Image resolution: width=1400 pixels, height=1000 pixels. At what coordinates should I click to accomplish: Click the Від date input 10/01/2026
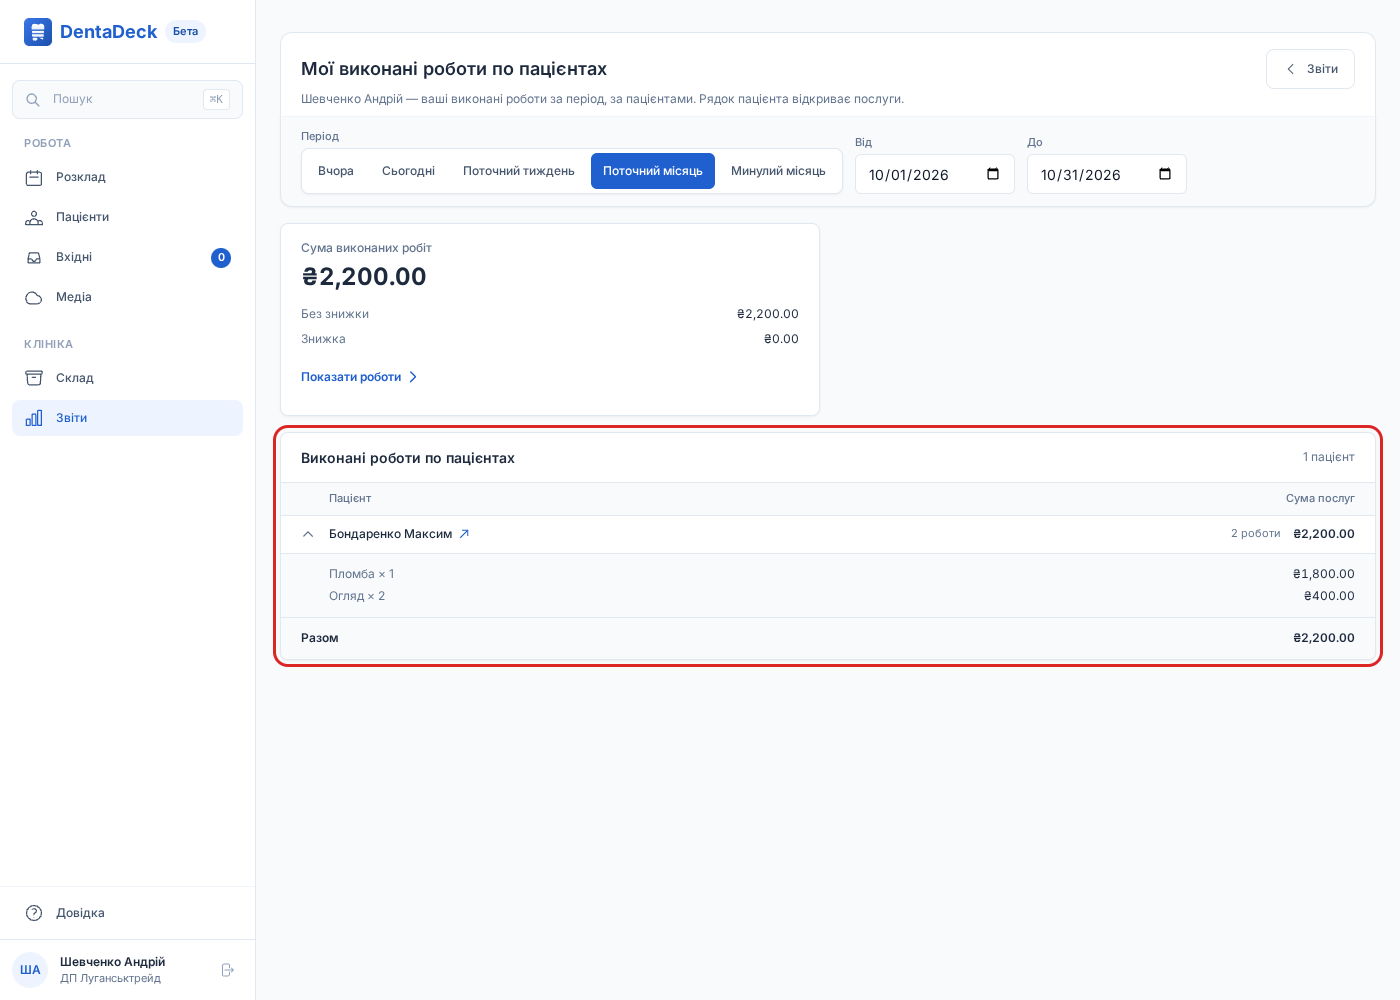tap(935, 174)
